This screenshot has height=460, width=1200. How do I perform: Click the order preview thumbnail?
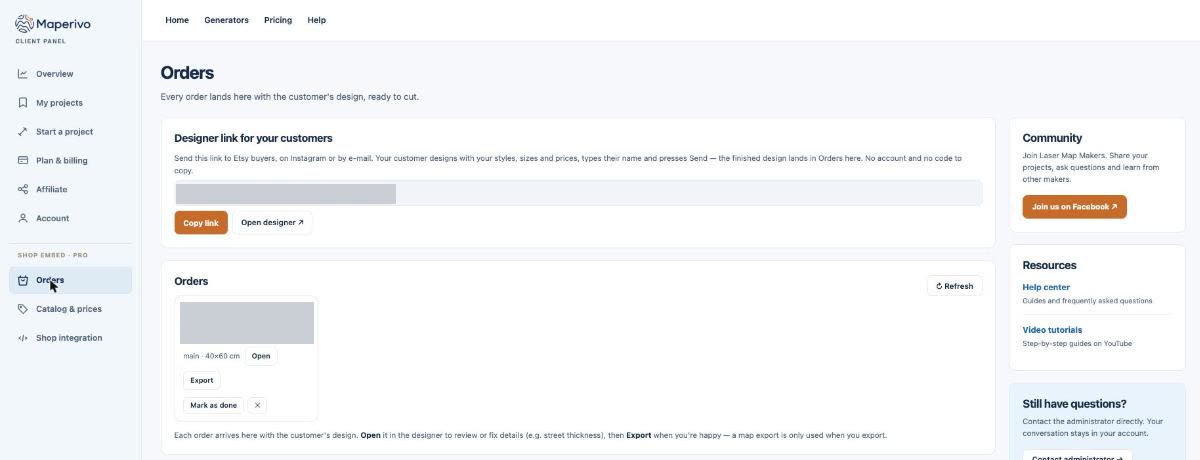247,323
